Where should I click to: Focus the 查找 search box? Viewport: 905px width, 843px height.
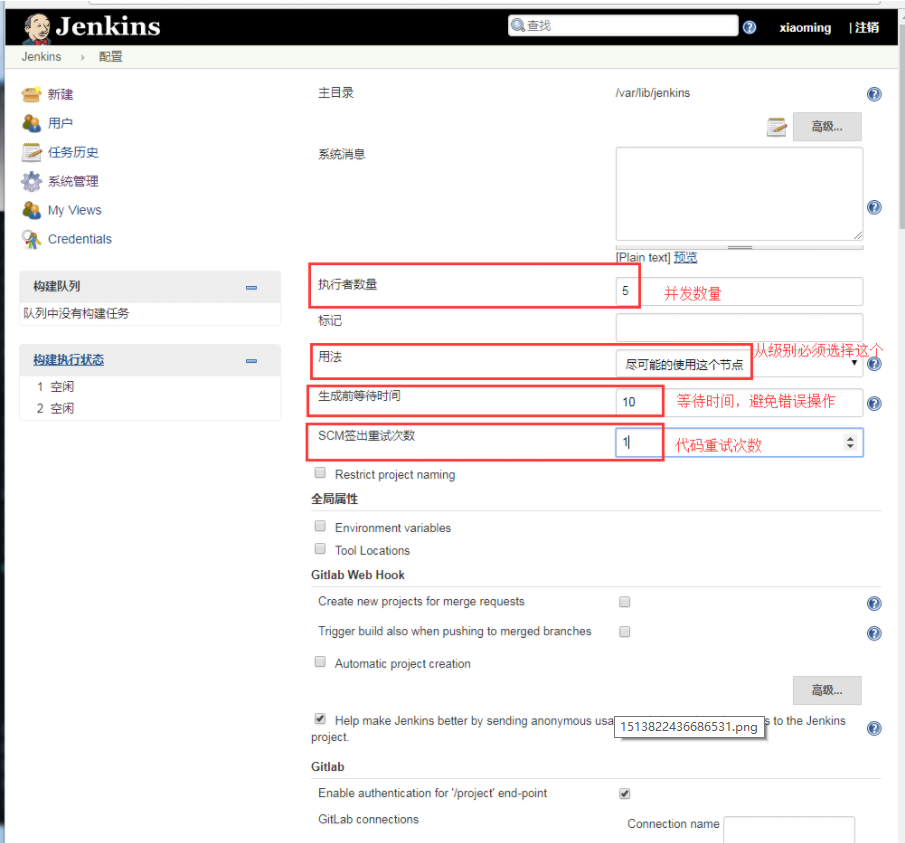[x=623, y=25]
